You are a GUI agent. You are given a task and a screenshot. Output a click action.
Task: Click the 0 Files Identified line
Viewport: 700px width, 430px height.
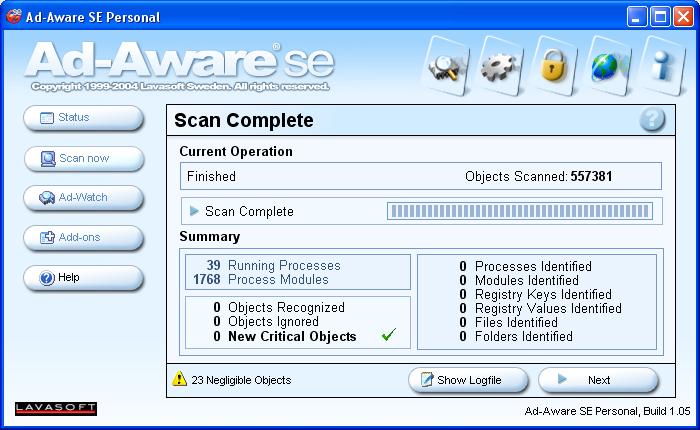(x=508, y=322)
